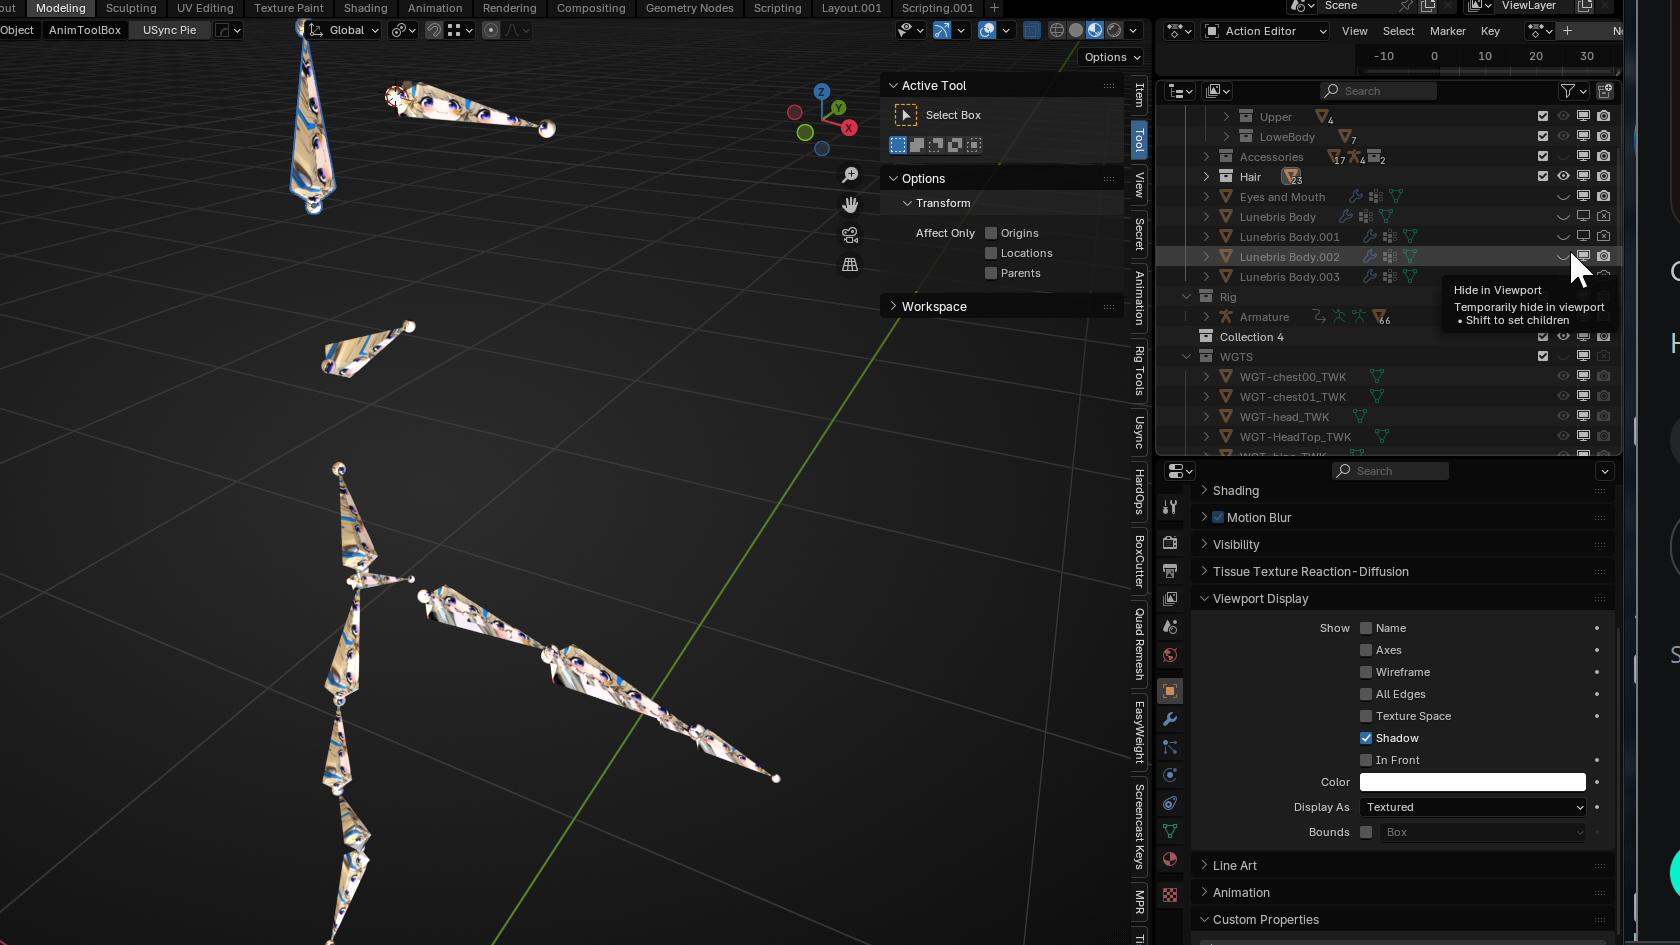
Task: Switch to the Geometry Nodes workspace tab
Action: click(x=689, y=8)
